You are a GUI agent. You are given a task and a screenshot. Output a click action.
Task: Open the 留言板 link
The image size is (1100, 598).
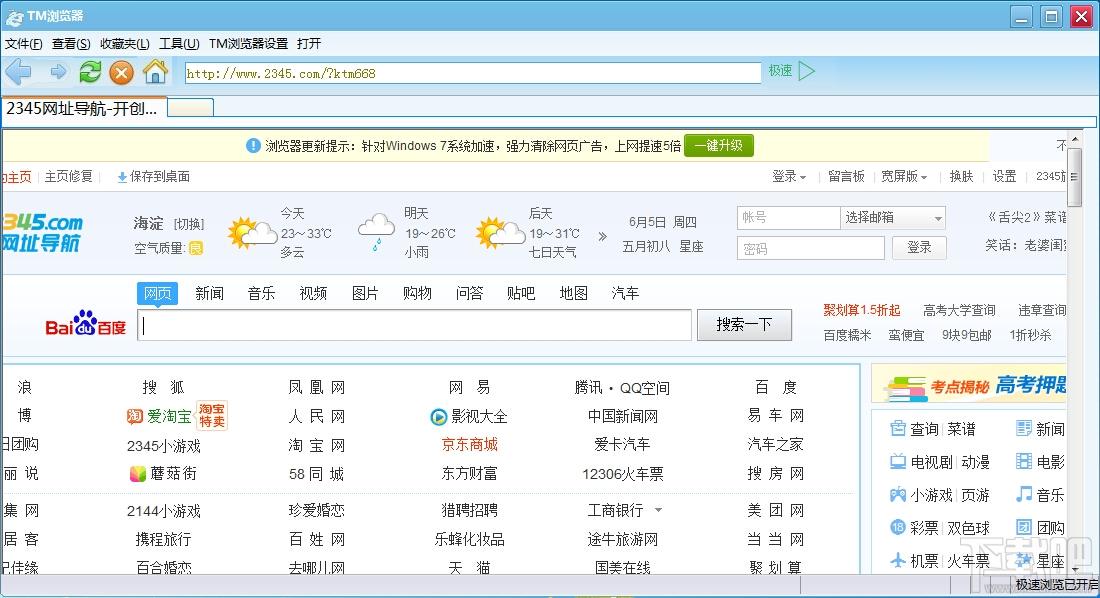click(846, 176)
